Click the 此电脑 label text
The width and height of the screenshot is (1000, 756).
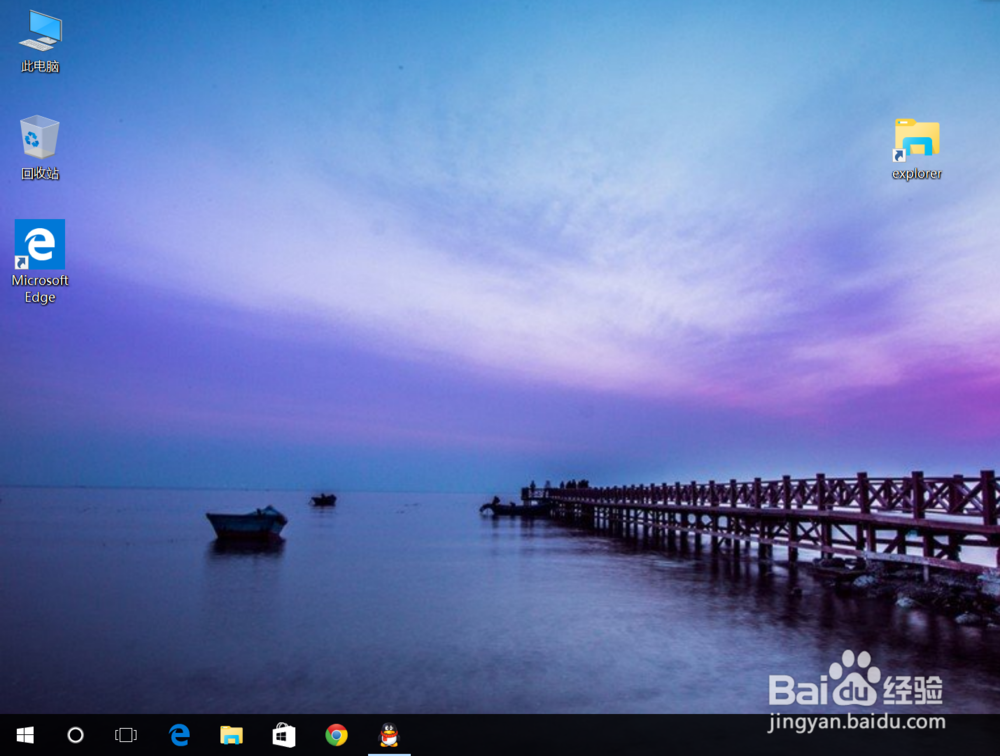click(x=40, y=66)
